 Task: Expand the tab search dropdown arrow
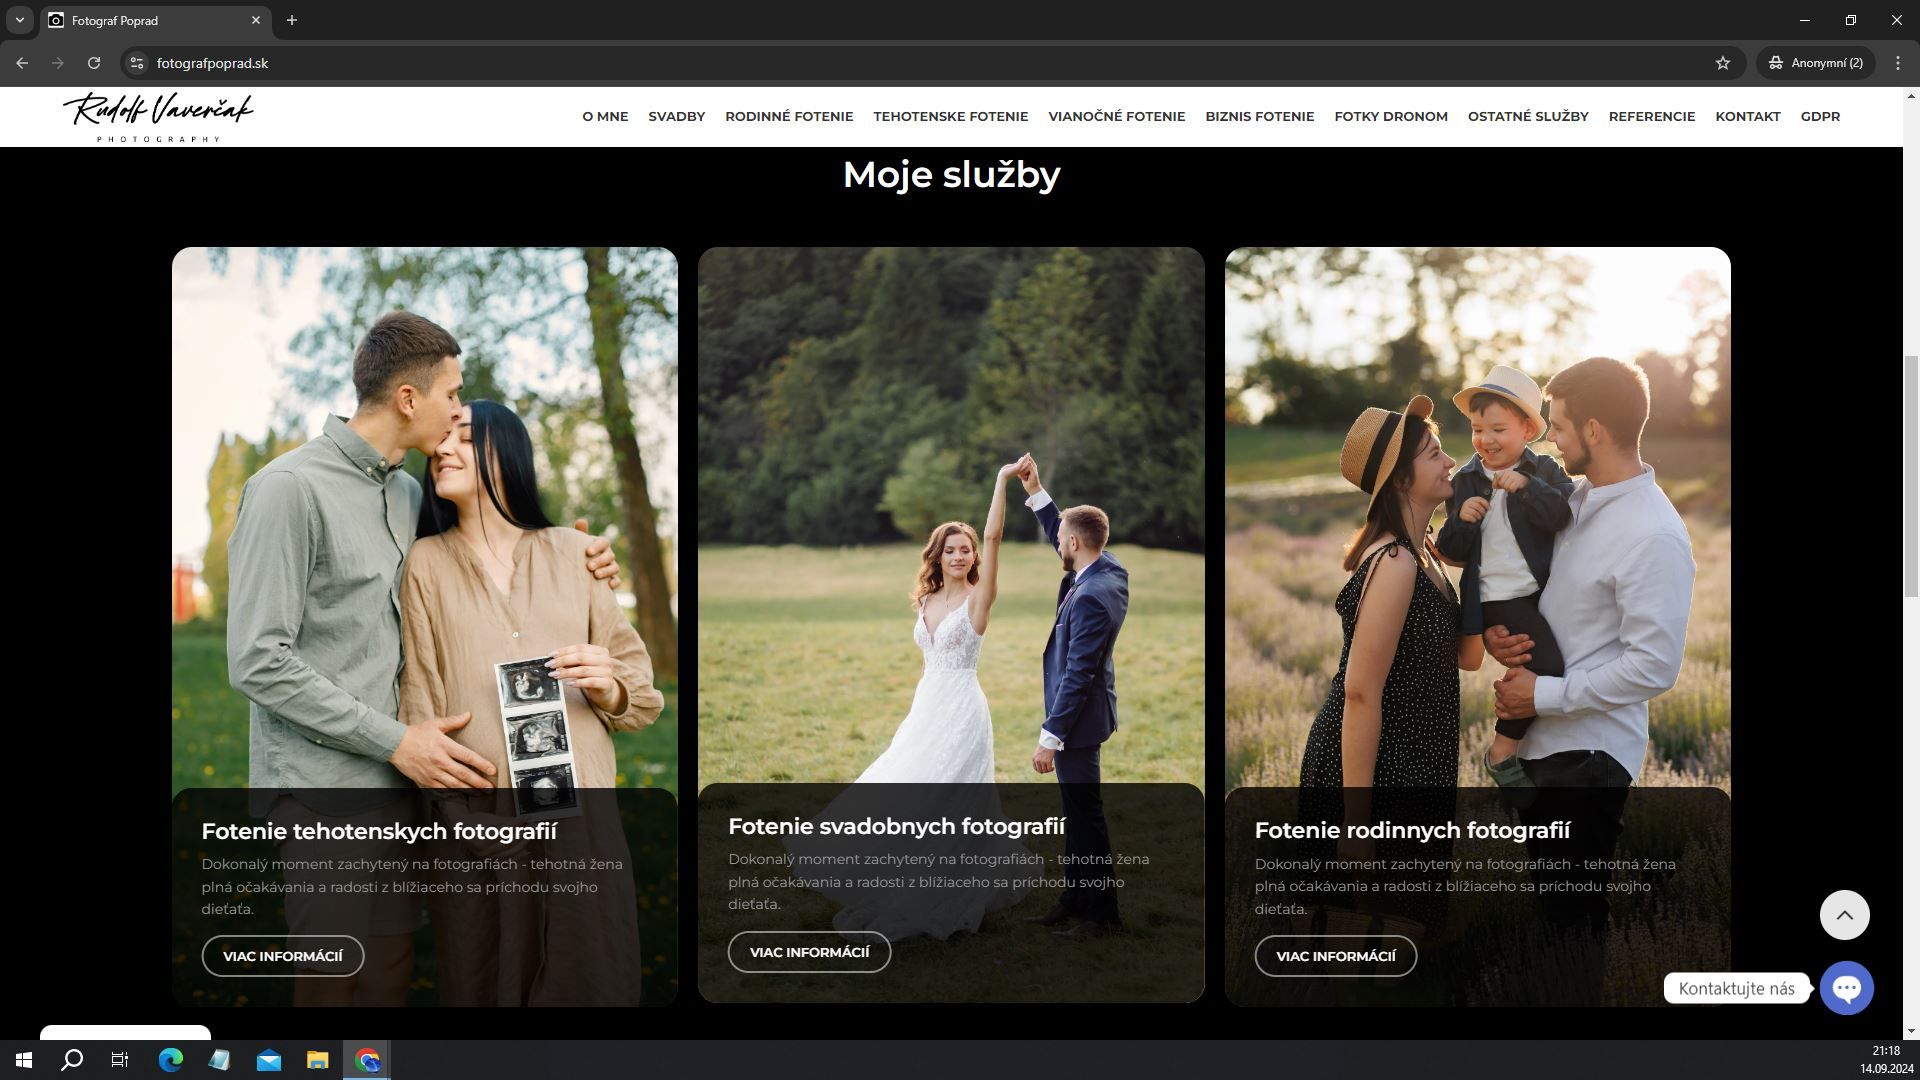[x=19, y=20]
